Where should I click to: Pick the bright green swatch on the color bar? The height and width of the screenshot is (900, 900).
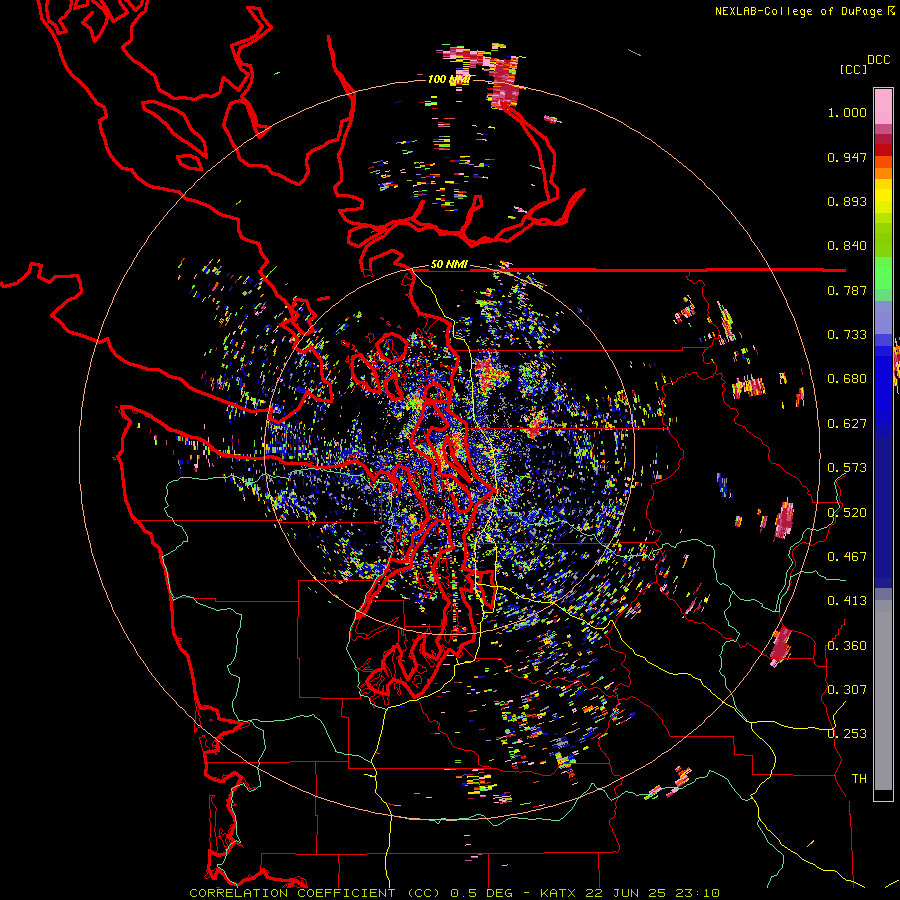click(883, 273)
